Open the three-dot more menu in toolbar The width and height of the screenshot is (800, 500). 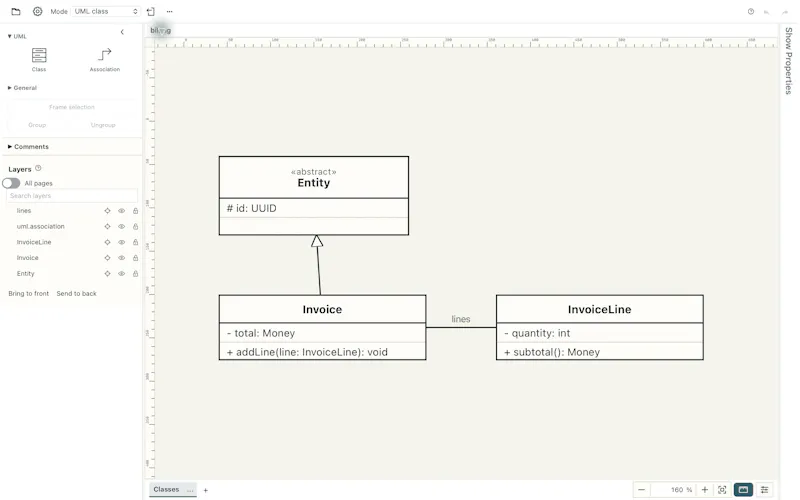click(x=169, y=11)
